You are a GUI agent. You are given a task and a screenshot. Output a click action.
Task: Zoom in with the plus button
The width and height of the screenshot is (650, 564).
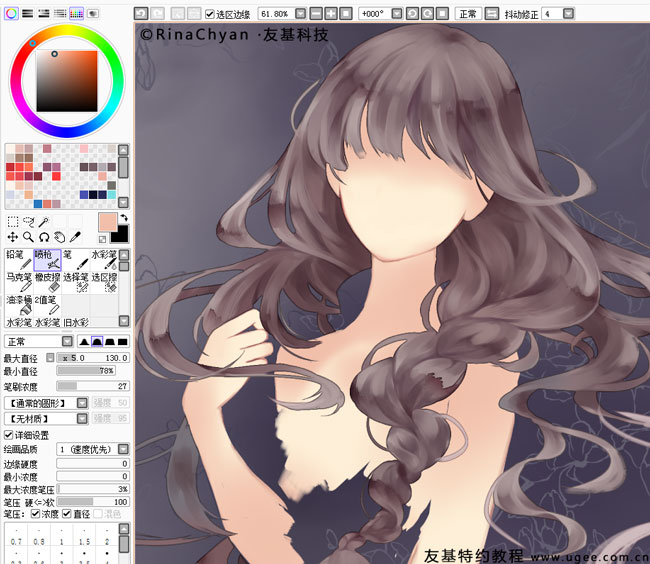331,14
